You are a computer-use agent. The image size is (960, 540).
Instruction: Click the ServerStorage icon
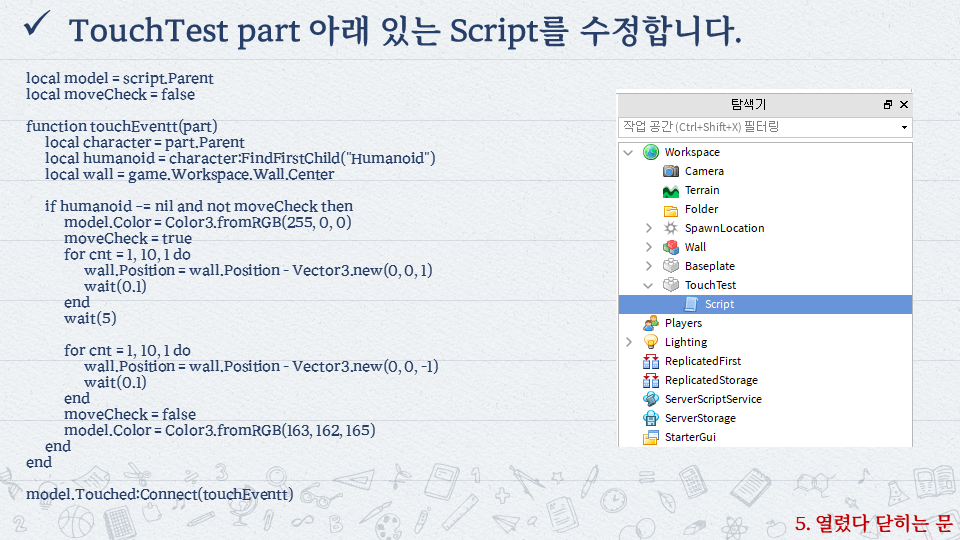tap(651, 418)
